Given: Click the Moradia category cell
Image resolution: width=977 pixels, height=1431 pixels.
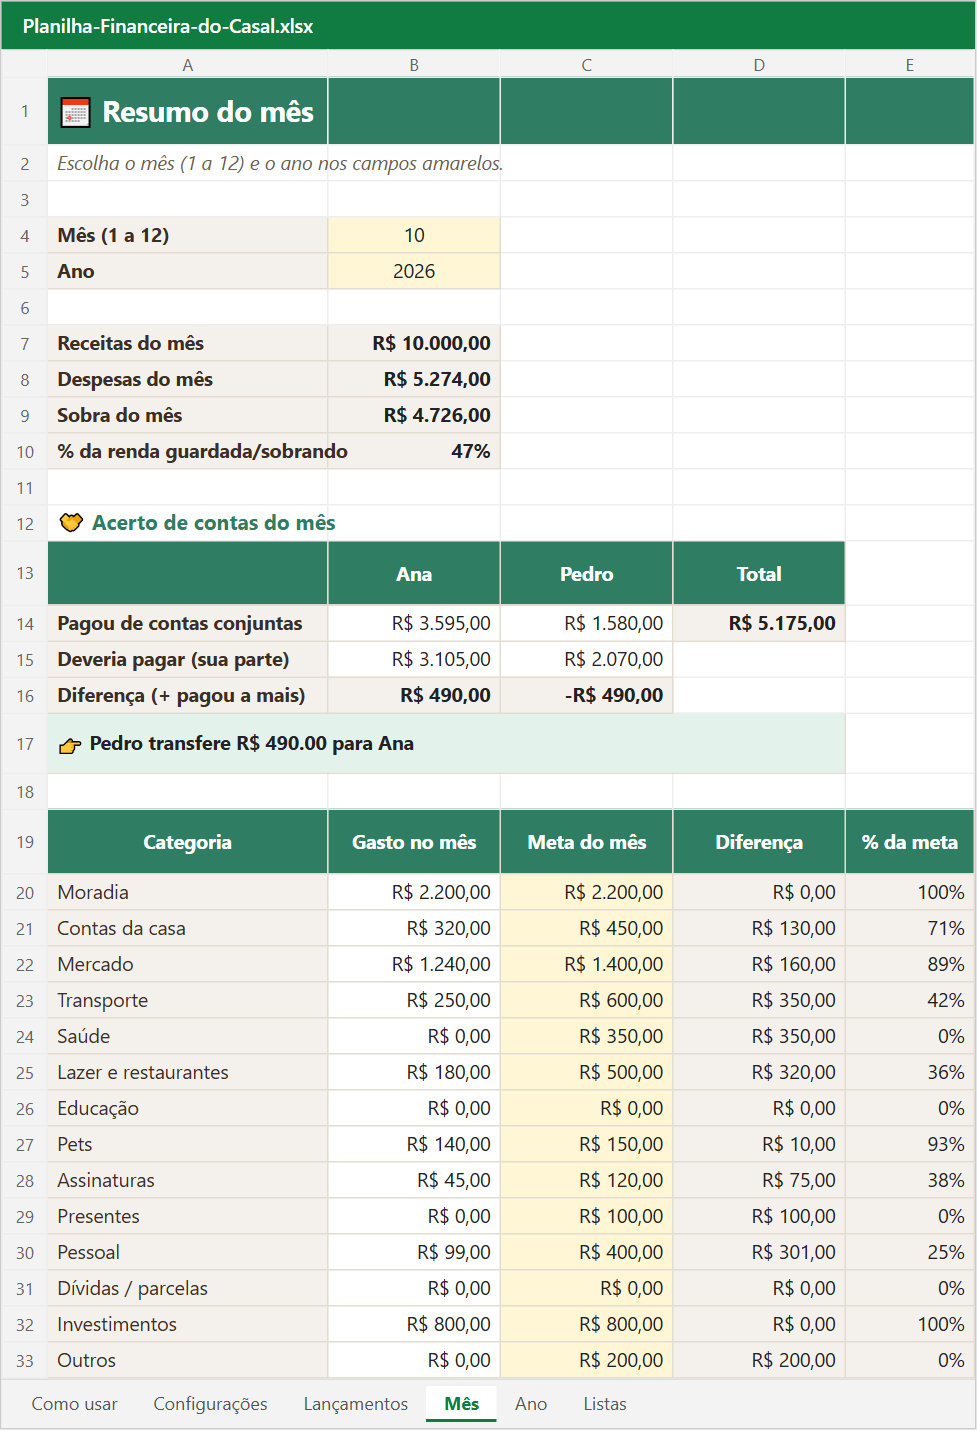Looking at the screenshot, I should (x=188, y=892).
